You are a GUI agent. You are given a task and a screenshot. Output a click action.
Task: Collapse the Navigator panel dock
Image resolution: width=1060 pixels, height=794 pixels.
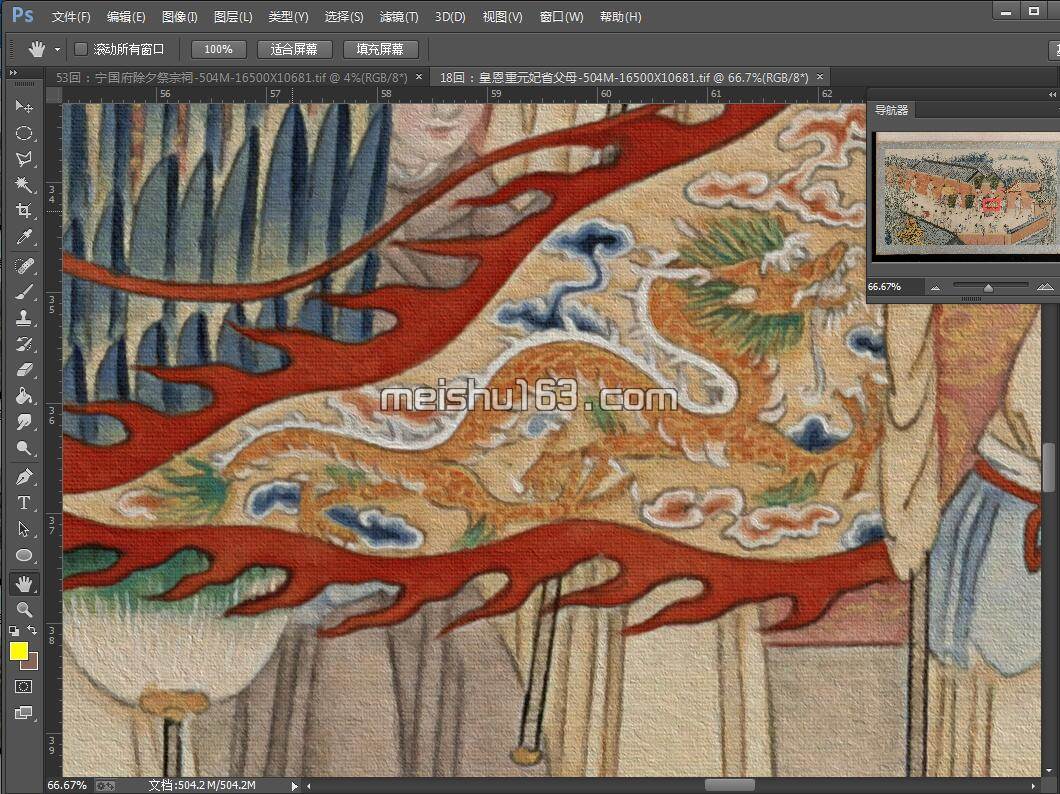pyautogui.click(x=1052, y=95)
